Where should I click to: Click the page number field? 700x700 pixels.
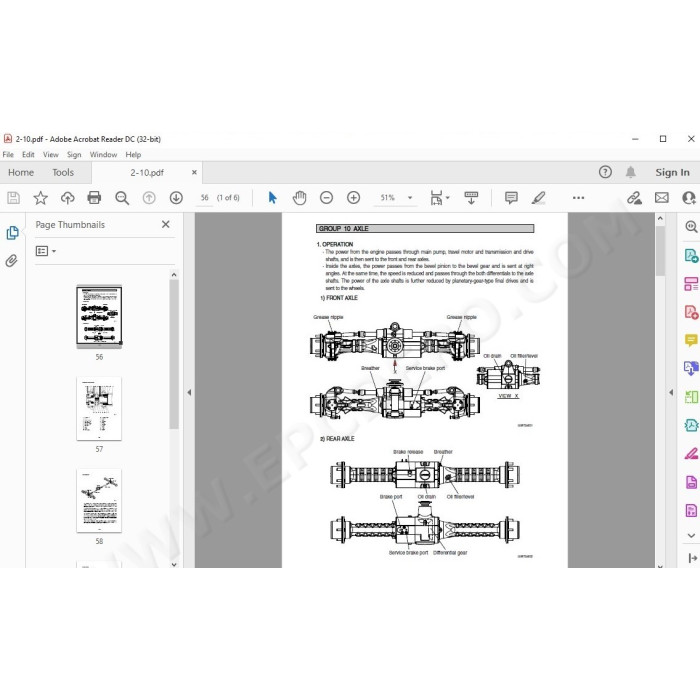[x=204, y=198]
